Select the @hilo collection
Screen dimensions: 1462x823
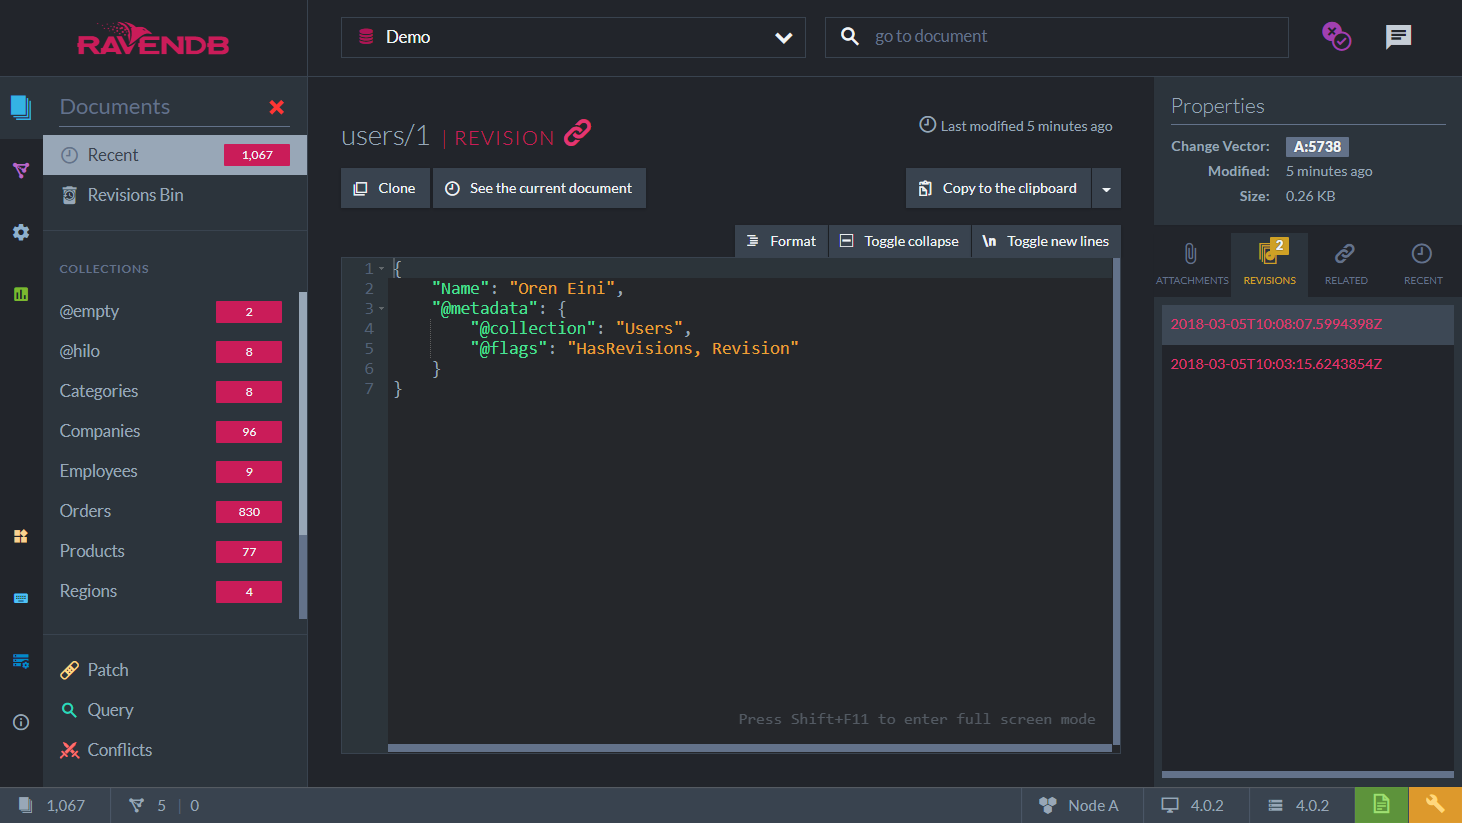click(x=170, y=351)
